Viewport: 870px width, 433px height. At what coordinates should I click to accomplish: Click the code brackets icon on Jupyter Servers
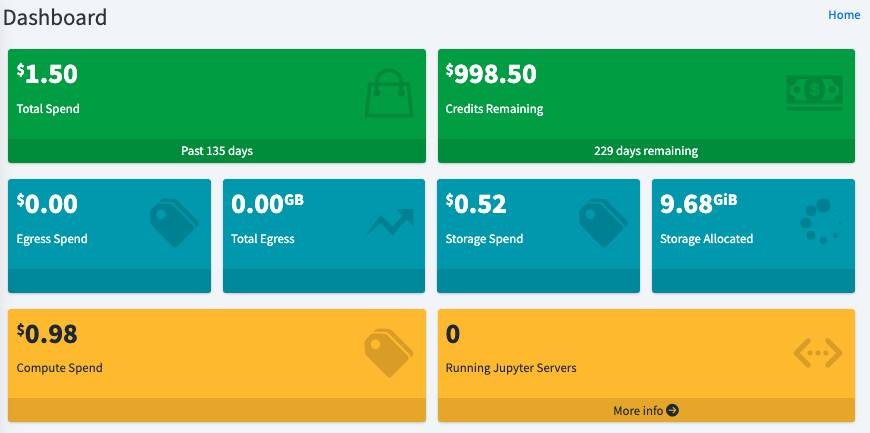click(x=818, y=353)
